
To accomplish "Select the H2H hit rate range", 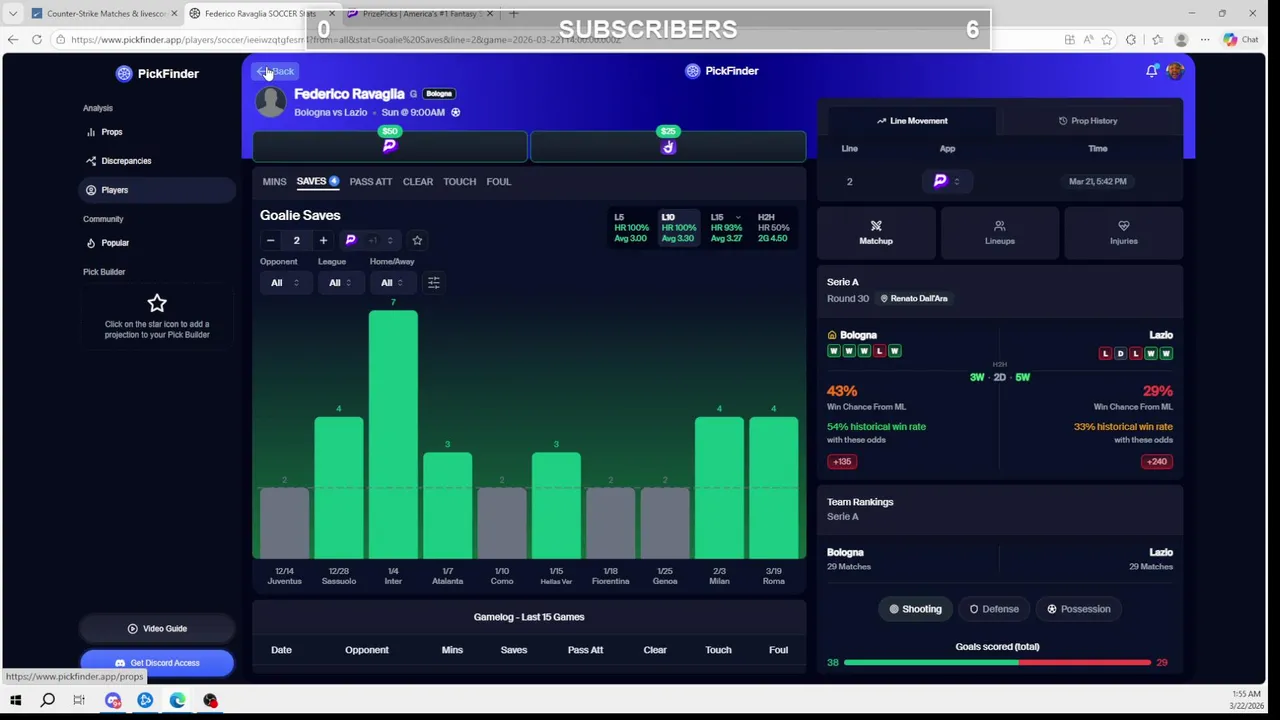I will pyautogui.click(x=773, y=228).
